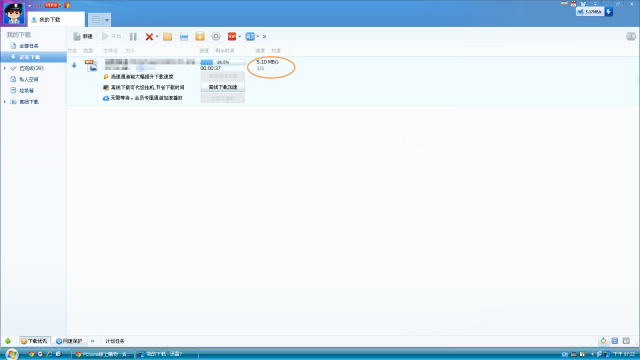
Task: Open 垃圾箱 in sidebar
Action: [26, 90]
